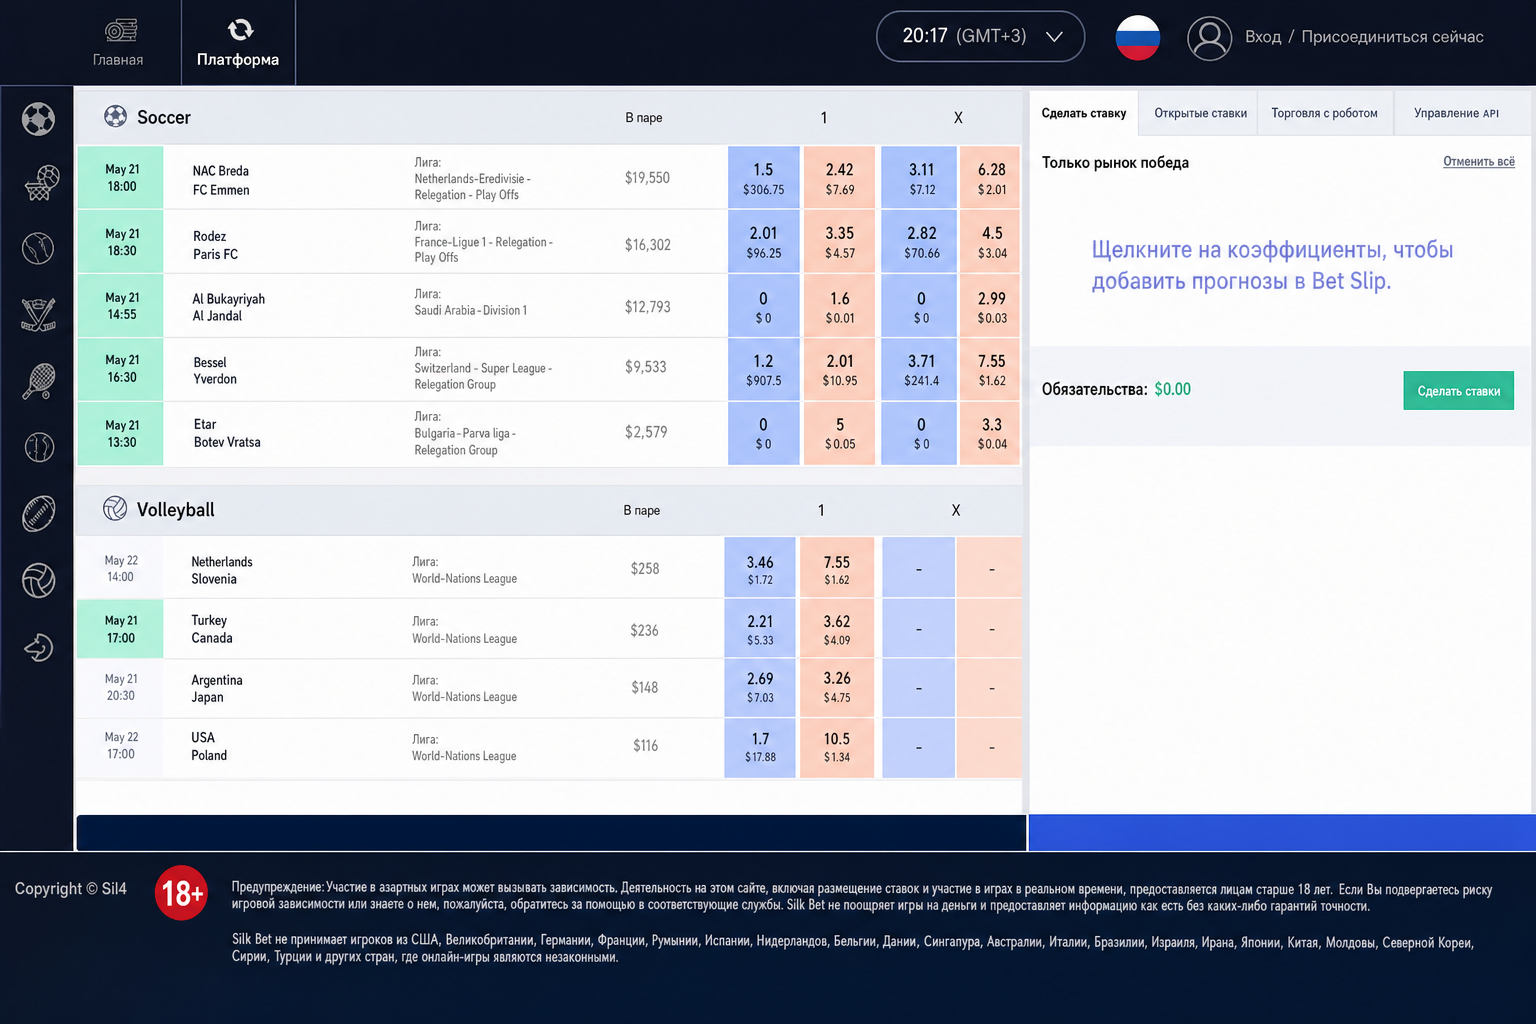Open the 20:17 (GMT+3) timezone dropdown
Image resolution: width=1536 pixels, height=1024 pixels.
[980, 36]
